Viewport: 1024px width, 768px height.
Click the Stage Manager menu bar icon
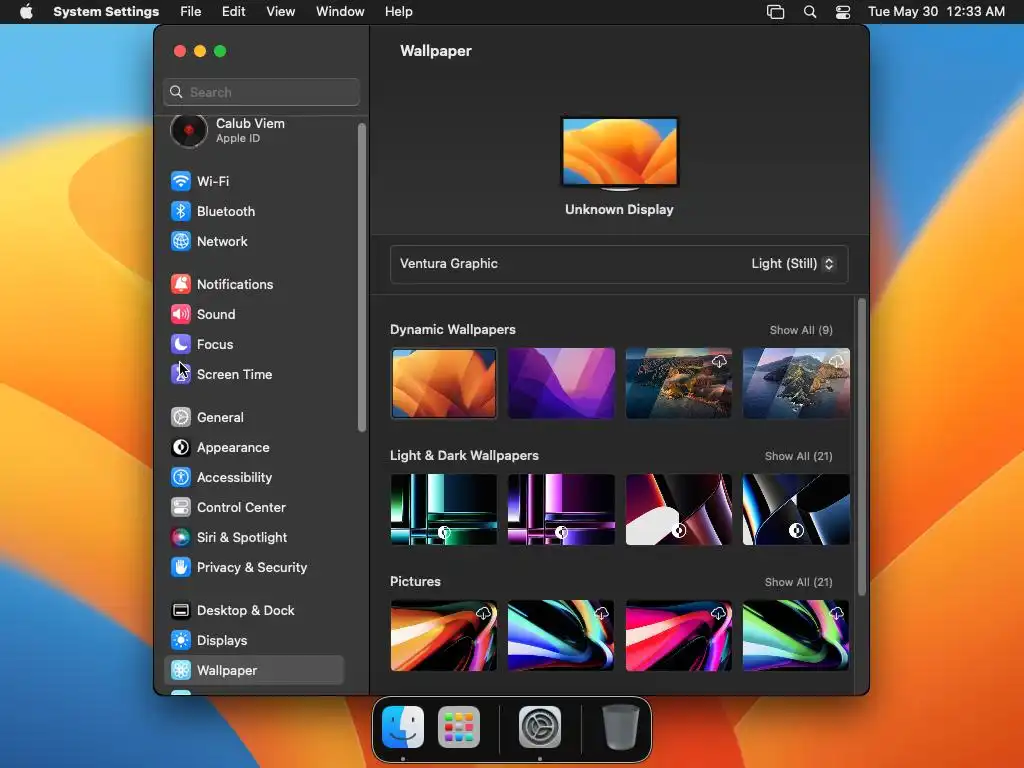[x=775, y=12]
